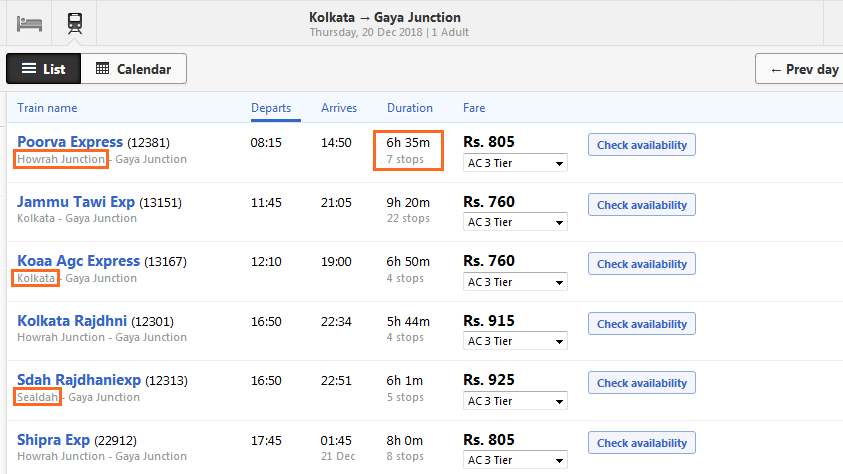The height and width of the screenshot is (474, 843).
Task: Sort by Fare column header
Action: pos(474,108)
